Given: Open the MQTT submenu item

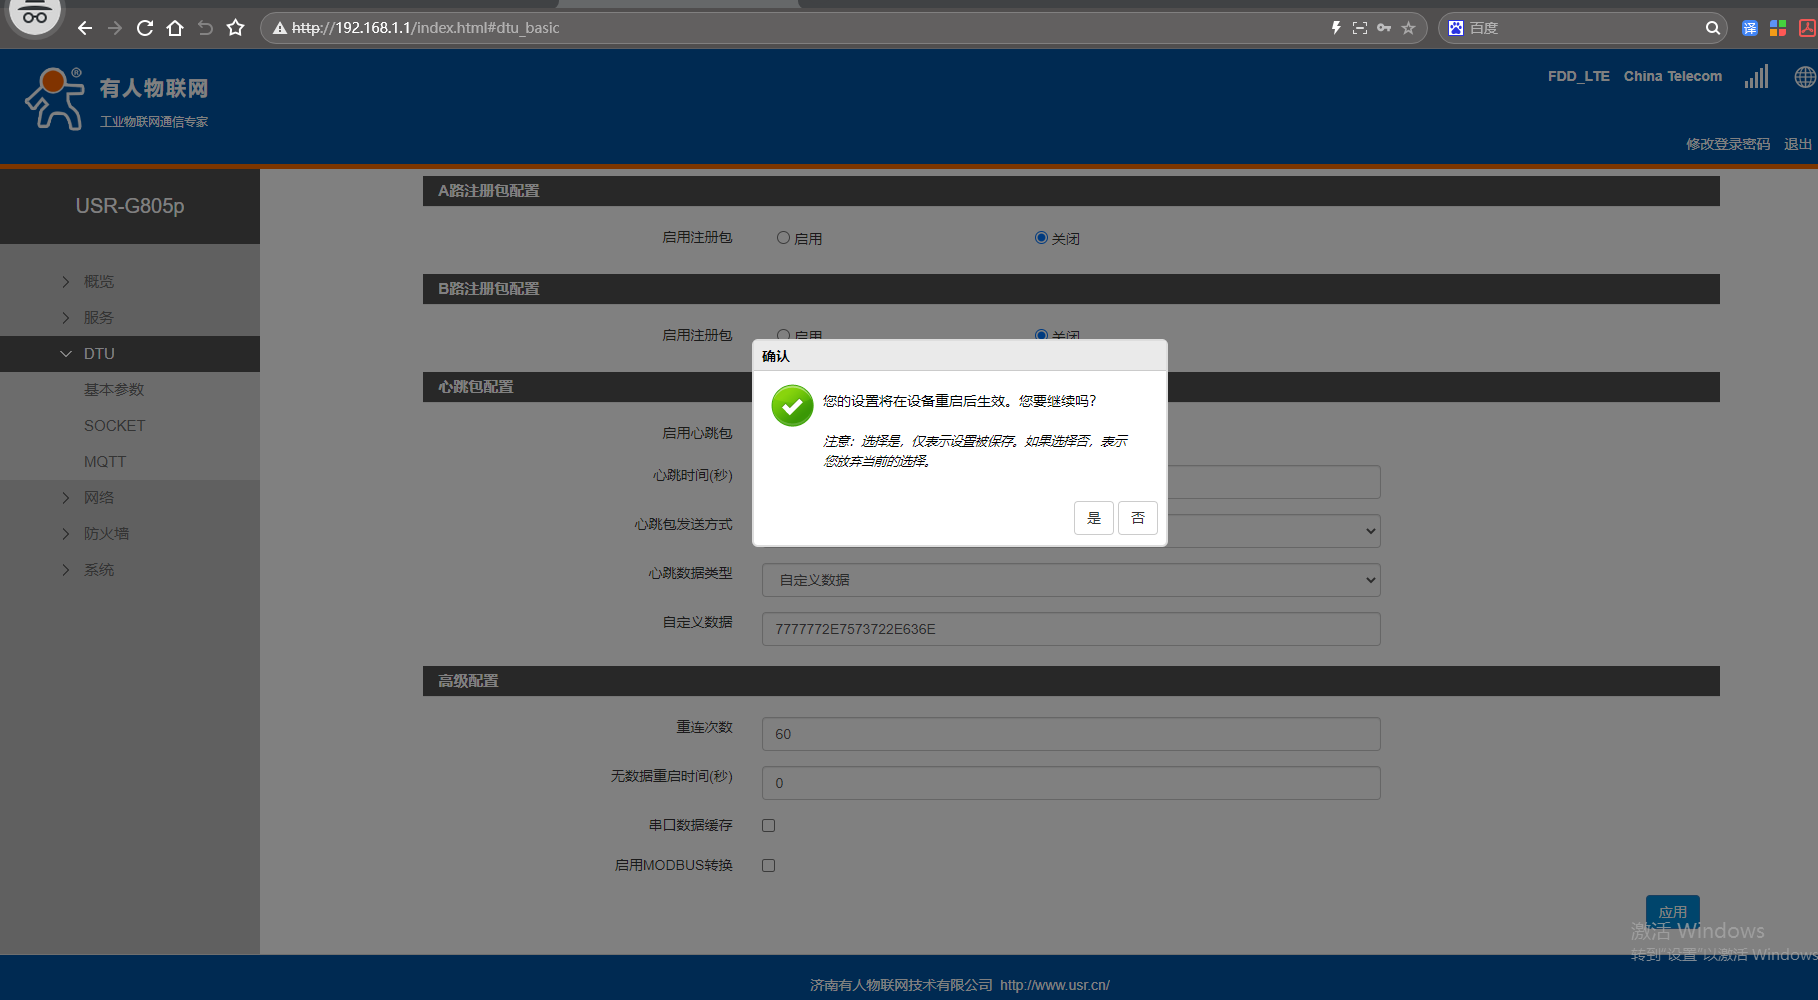Looking at the screenshot, I should [105, 462].
